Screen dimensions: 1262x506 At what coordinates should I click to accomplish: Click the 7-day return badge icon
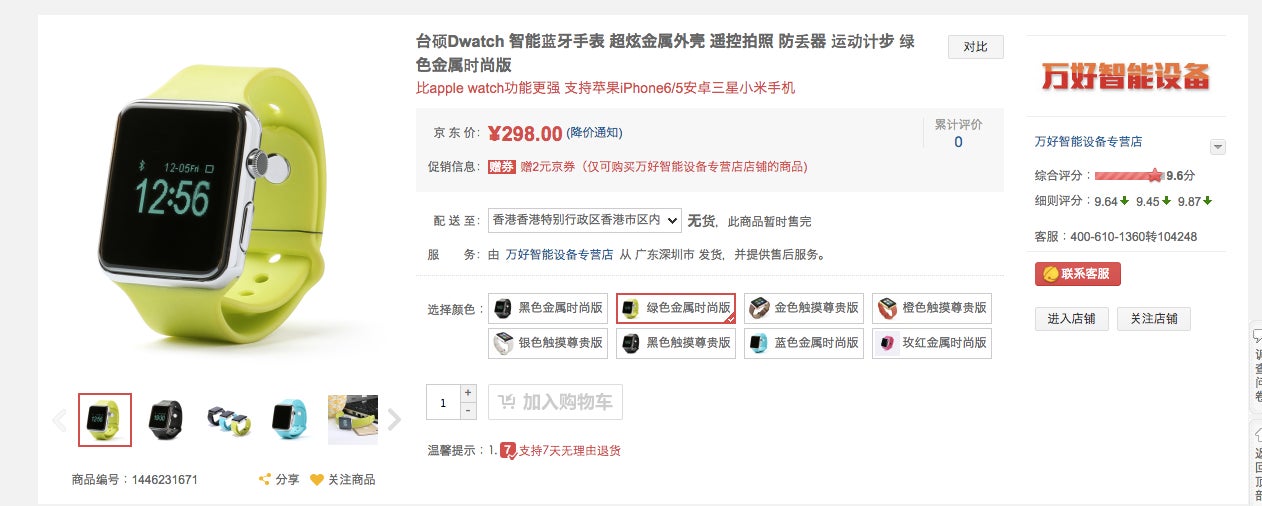(508, 451)
